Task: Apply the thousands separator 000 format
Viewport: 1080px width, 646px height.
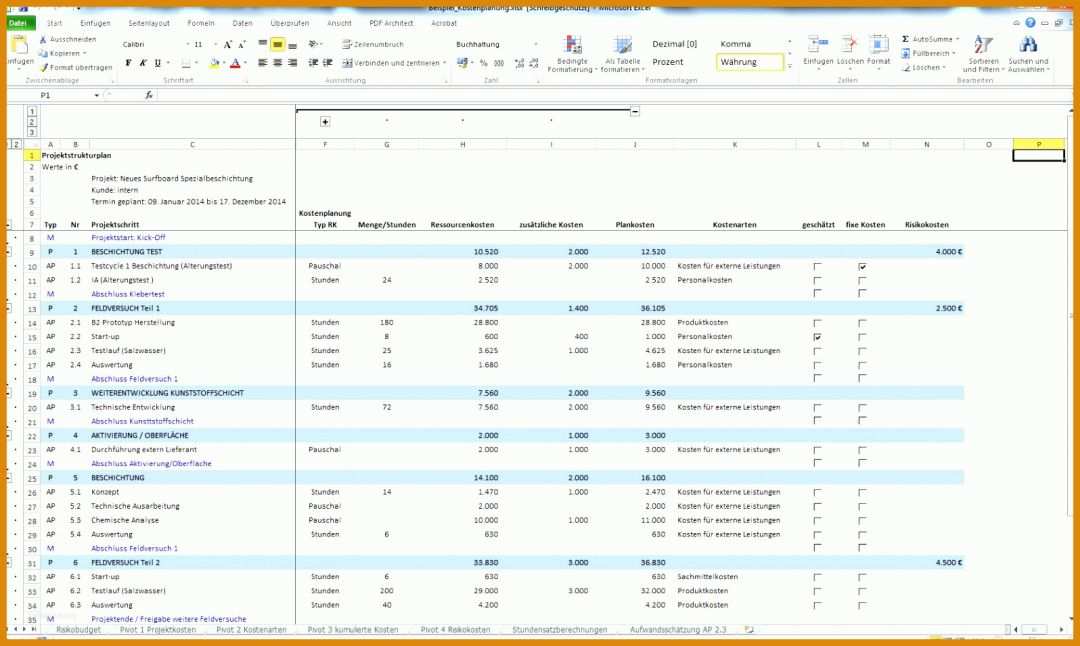Action: [x=499, y=63]
